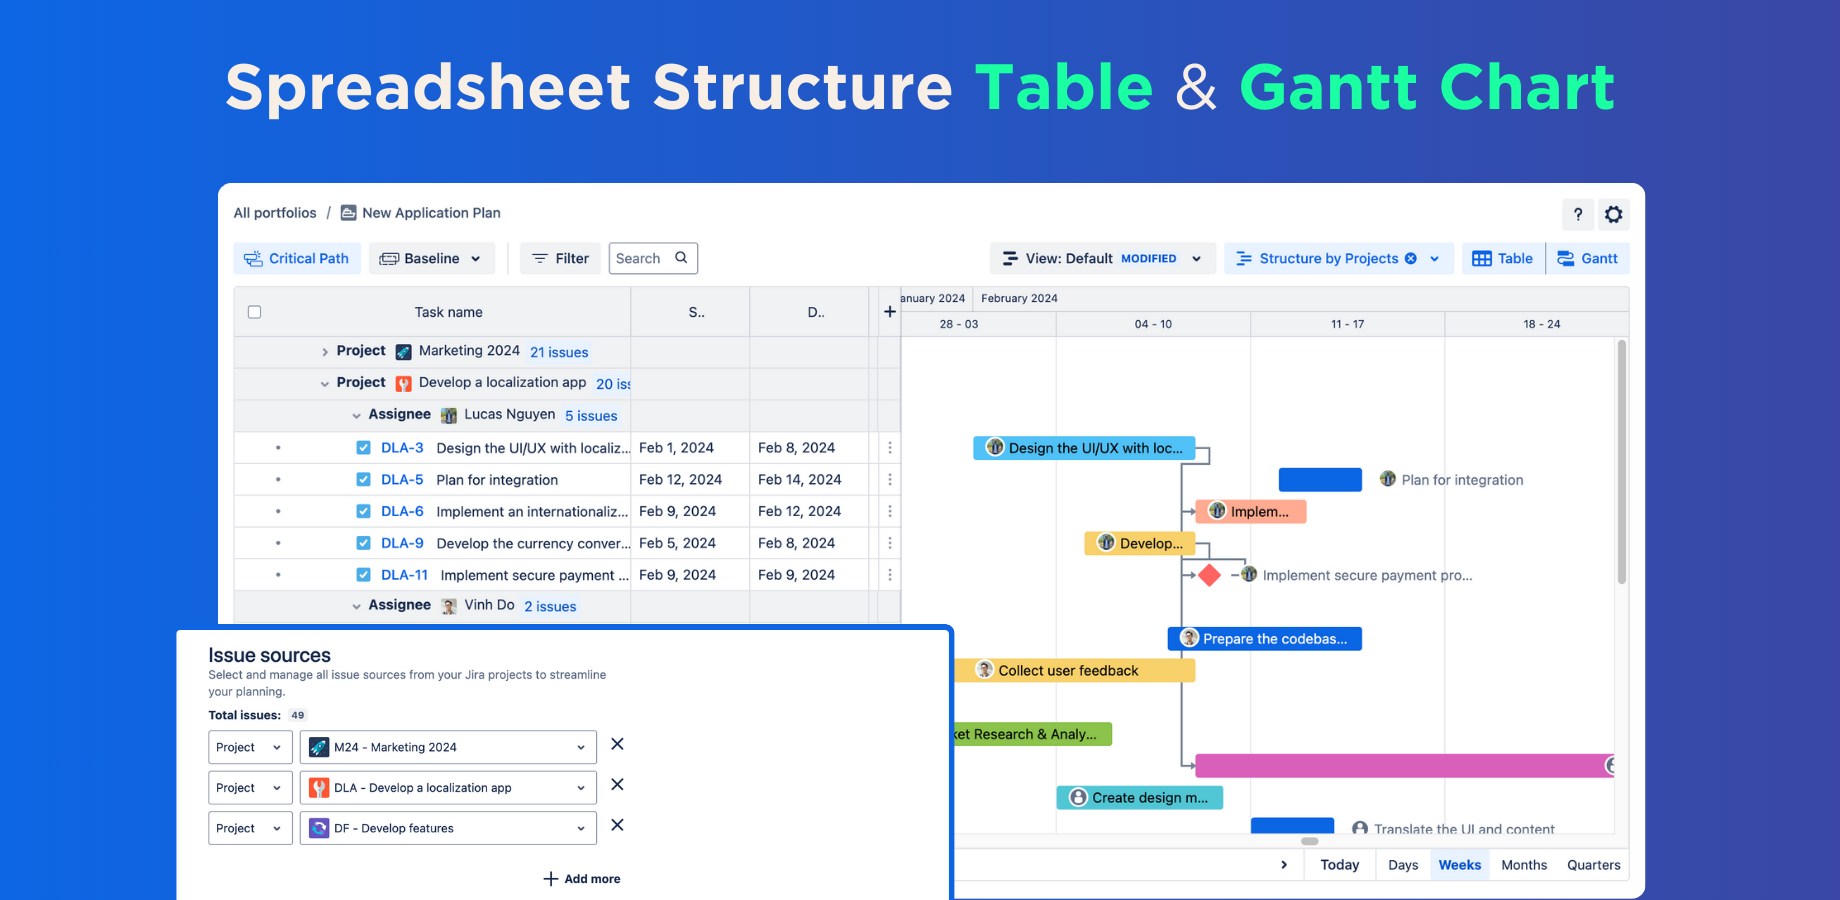
Task: Click Vinh Do avatar in assignee row
Action: pyautogui.click(x=449, y=606)
